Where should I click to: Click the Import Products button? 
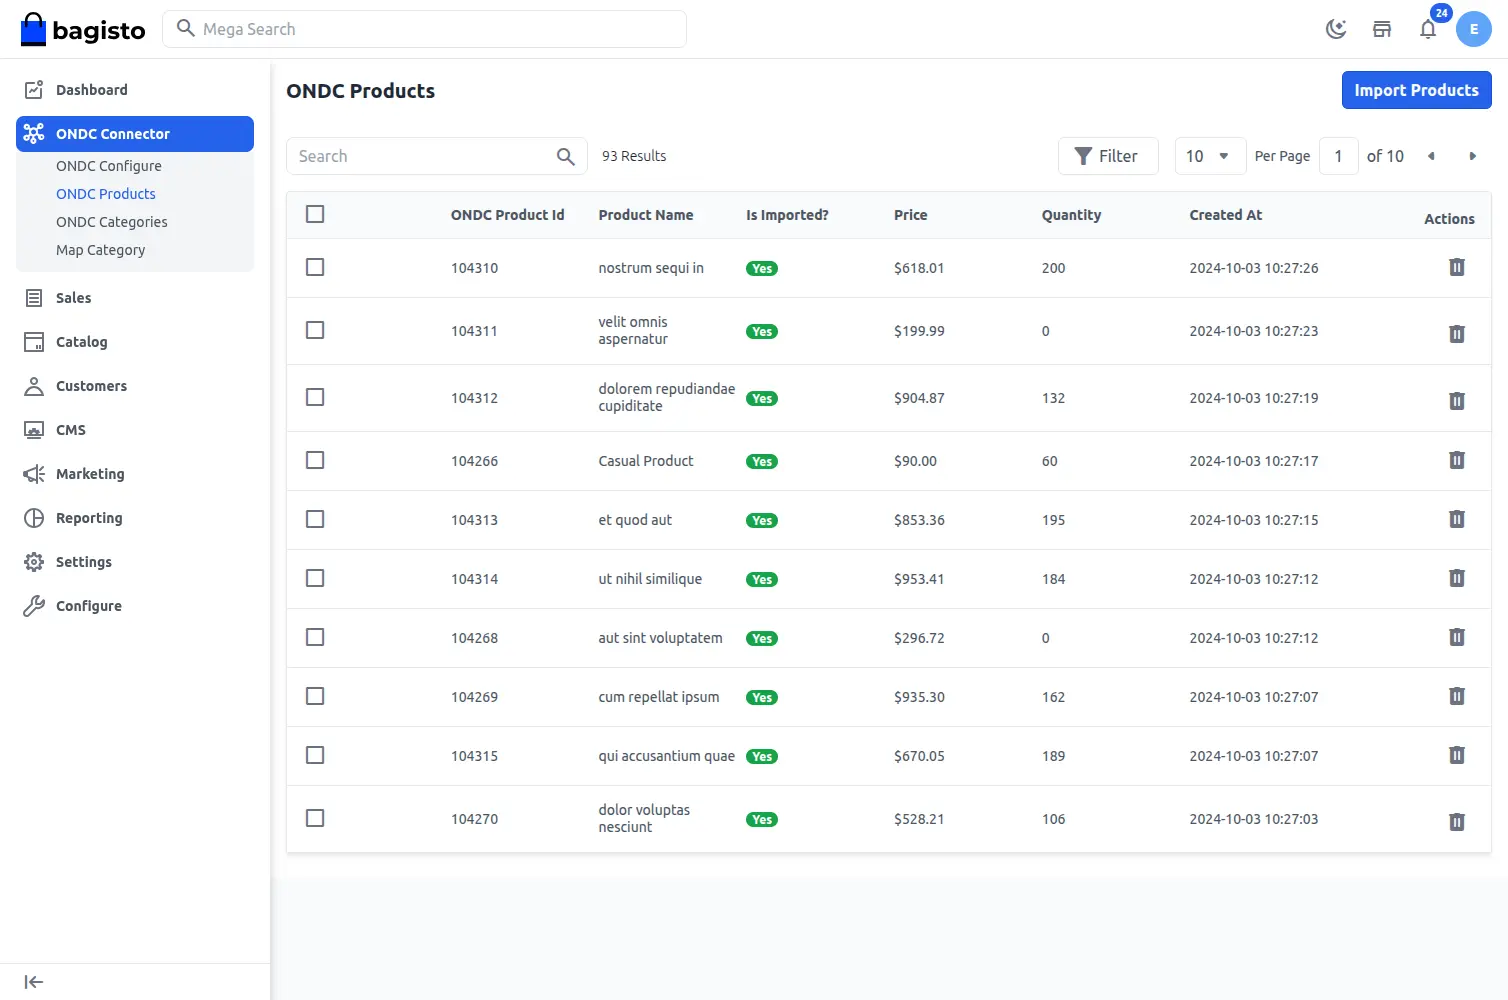click(1416, 90)
